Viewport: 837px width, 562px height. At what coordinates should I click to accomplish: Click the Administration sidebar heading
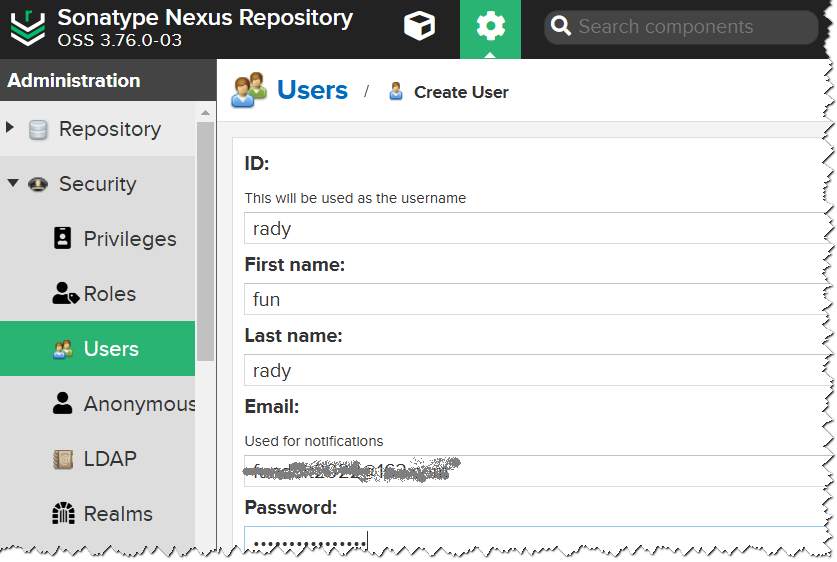[74, 81]
